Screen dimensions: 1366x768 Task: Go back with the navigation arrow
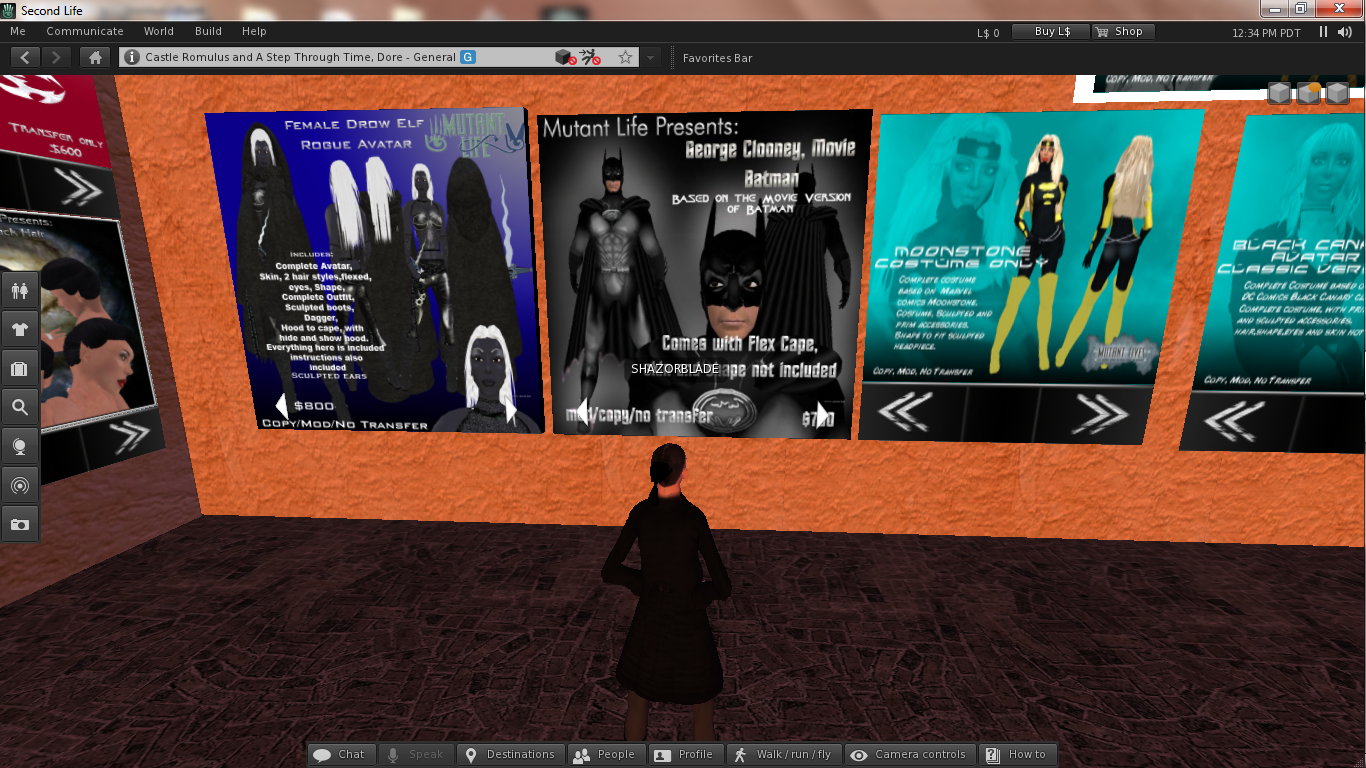(25, 57)
